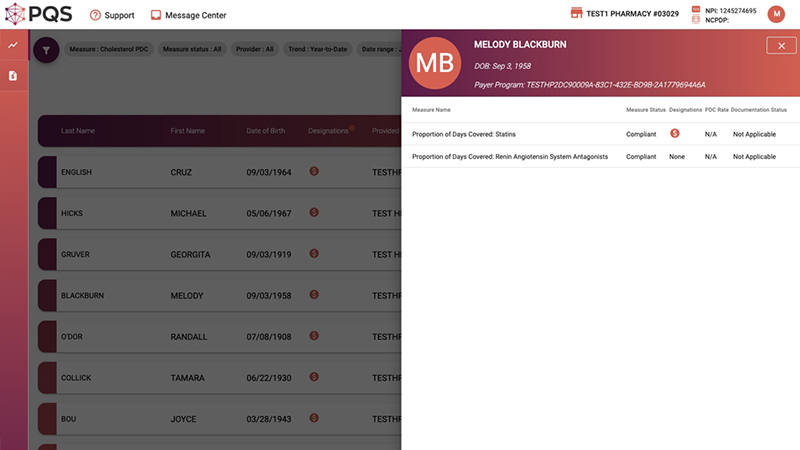The width and height of the screenshot is (800, 450).
Task: Open patient O'DOR row
Action: click(219, 337)
